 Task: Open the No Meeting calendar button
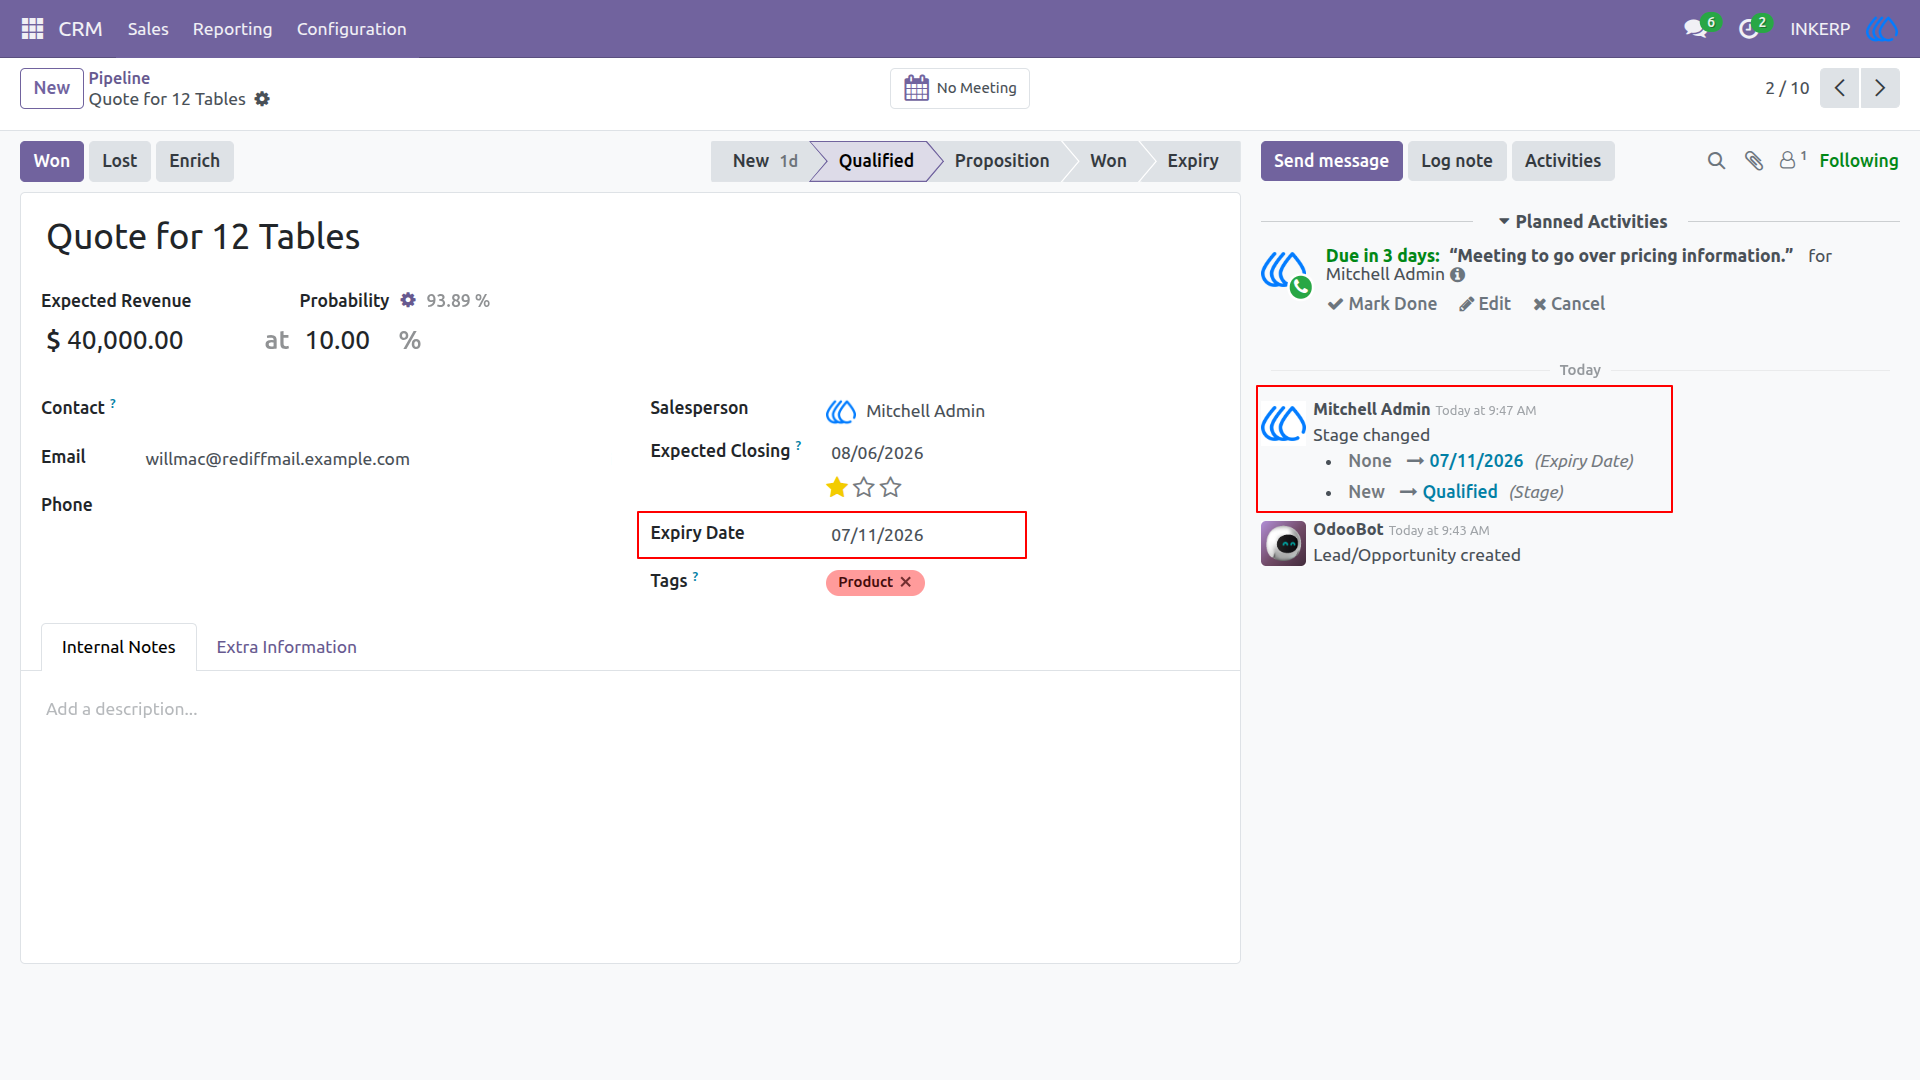960,88
